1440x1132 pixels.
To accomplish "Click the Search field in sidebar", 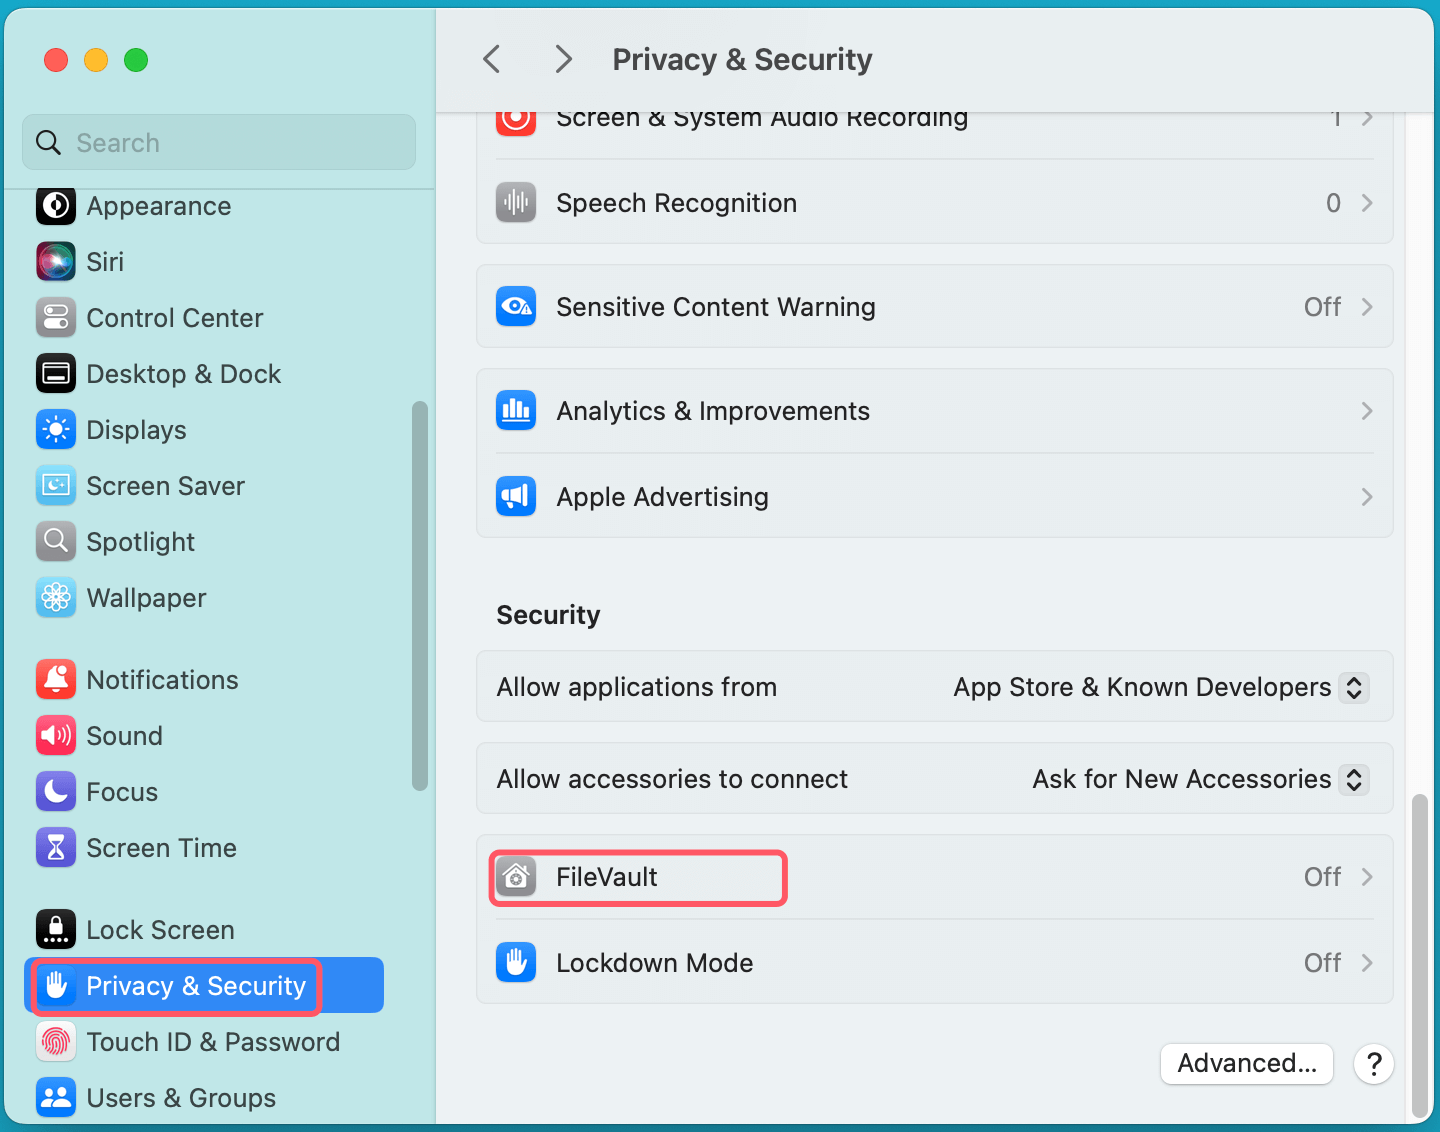I will [x=220, y=143].
